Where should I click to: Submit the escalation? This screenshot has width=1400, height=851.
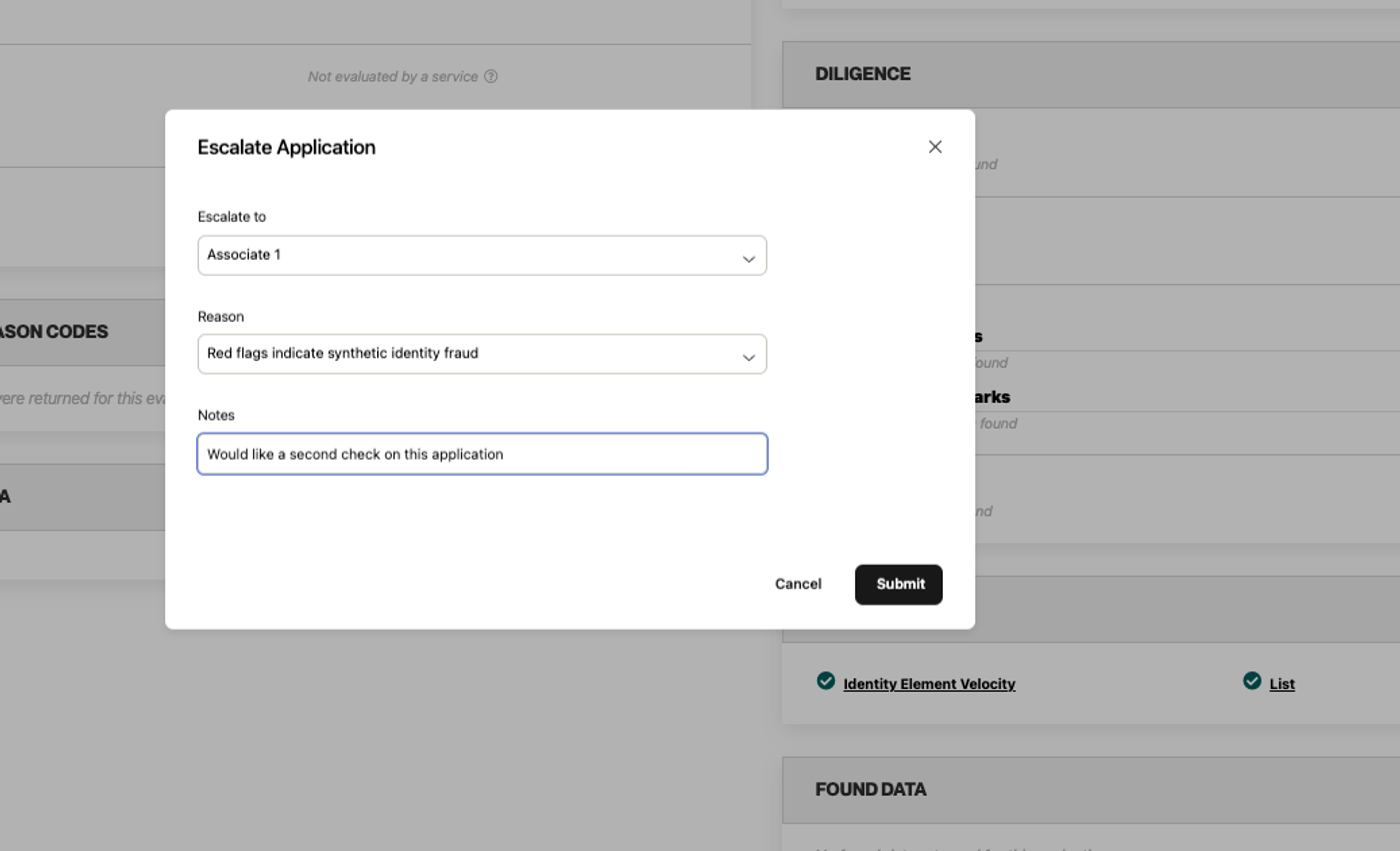click(898, 584)
